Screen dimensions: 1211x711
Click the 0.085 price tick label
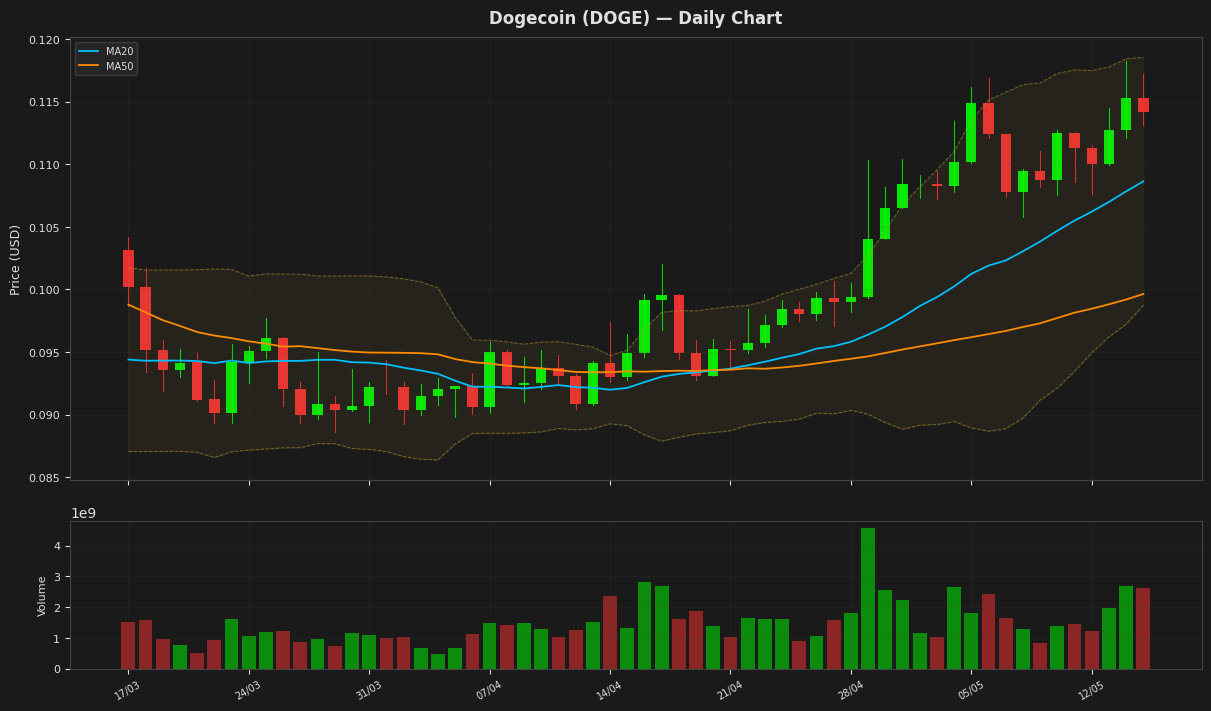[x=44, y=478]
